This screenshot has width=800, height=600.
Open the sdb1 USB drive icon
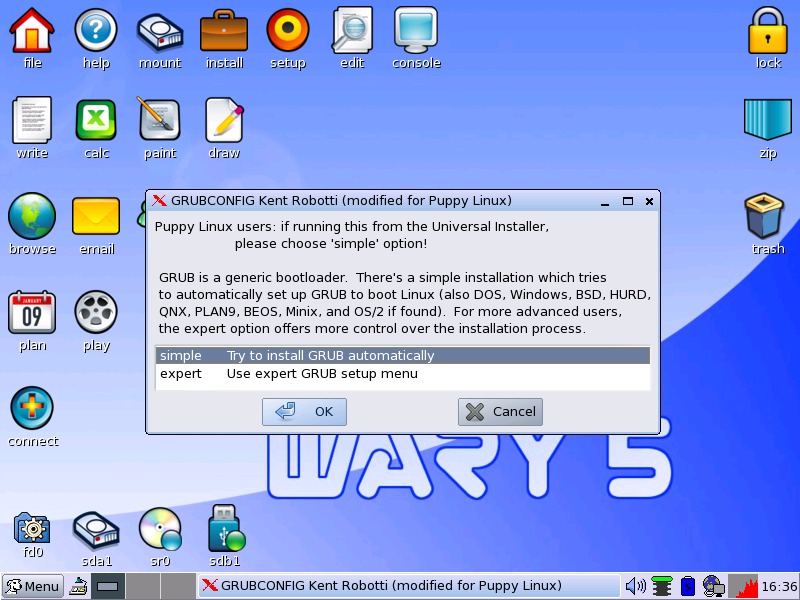point(227,529)
